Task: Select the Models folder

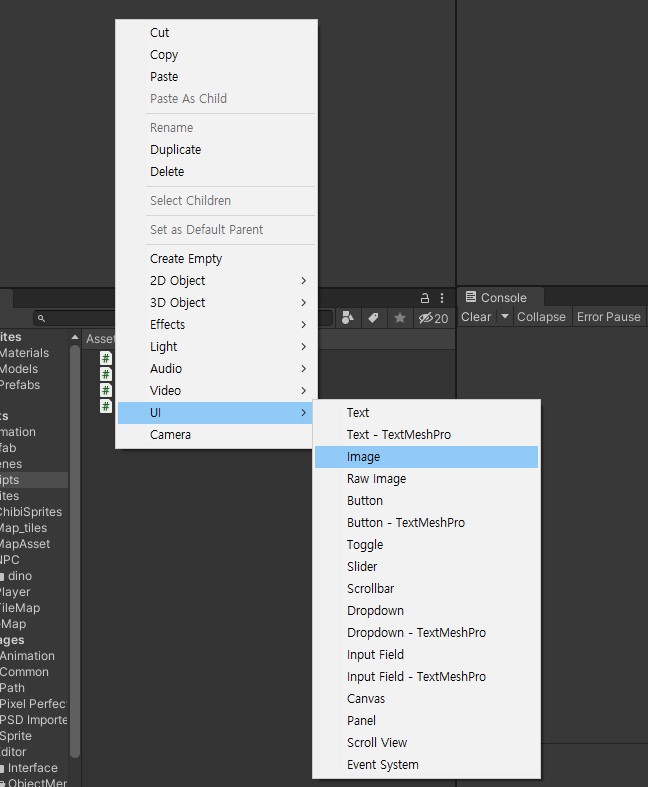Action: click(x=19, y=369)
